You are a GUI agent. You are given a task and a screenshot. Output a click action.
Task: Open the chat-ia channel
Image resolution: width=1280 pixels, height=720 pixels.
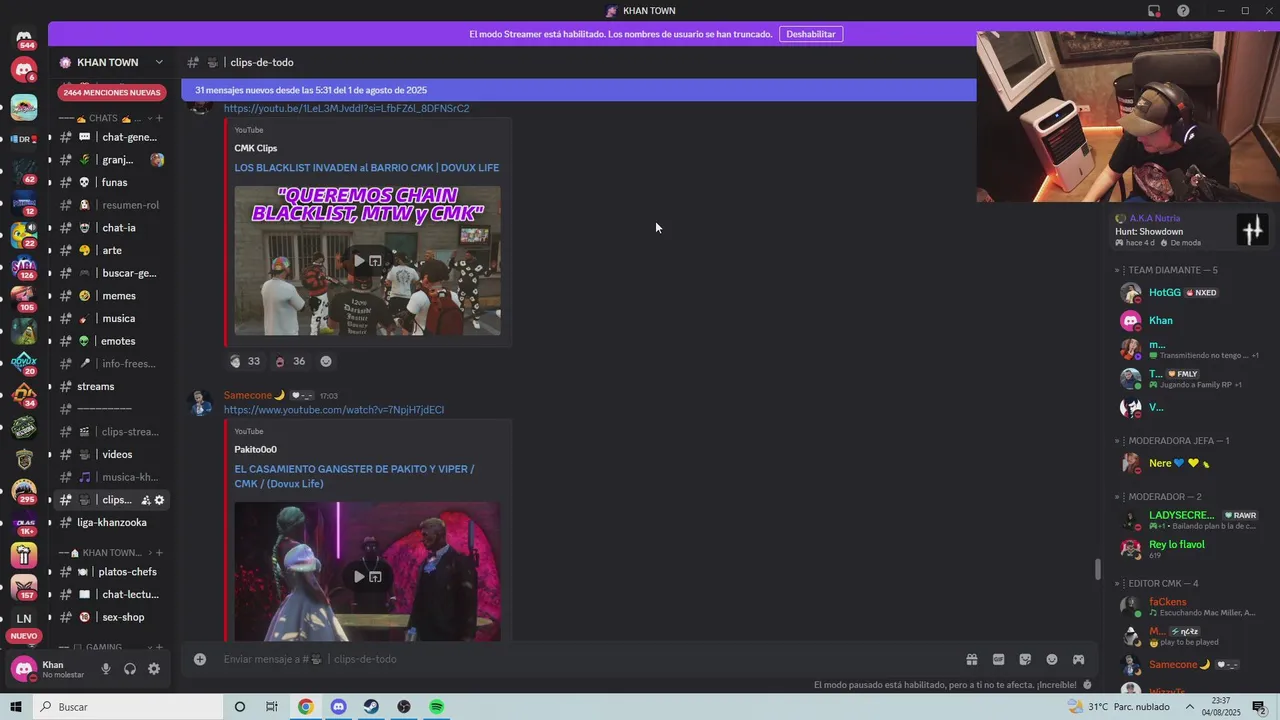(x=112, y=228)
